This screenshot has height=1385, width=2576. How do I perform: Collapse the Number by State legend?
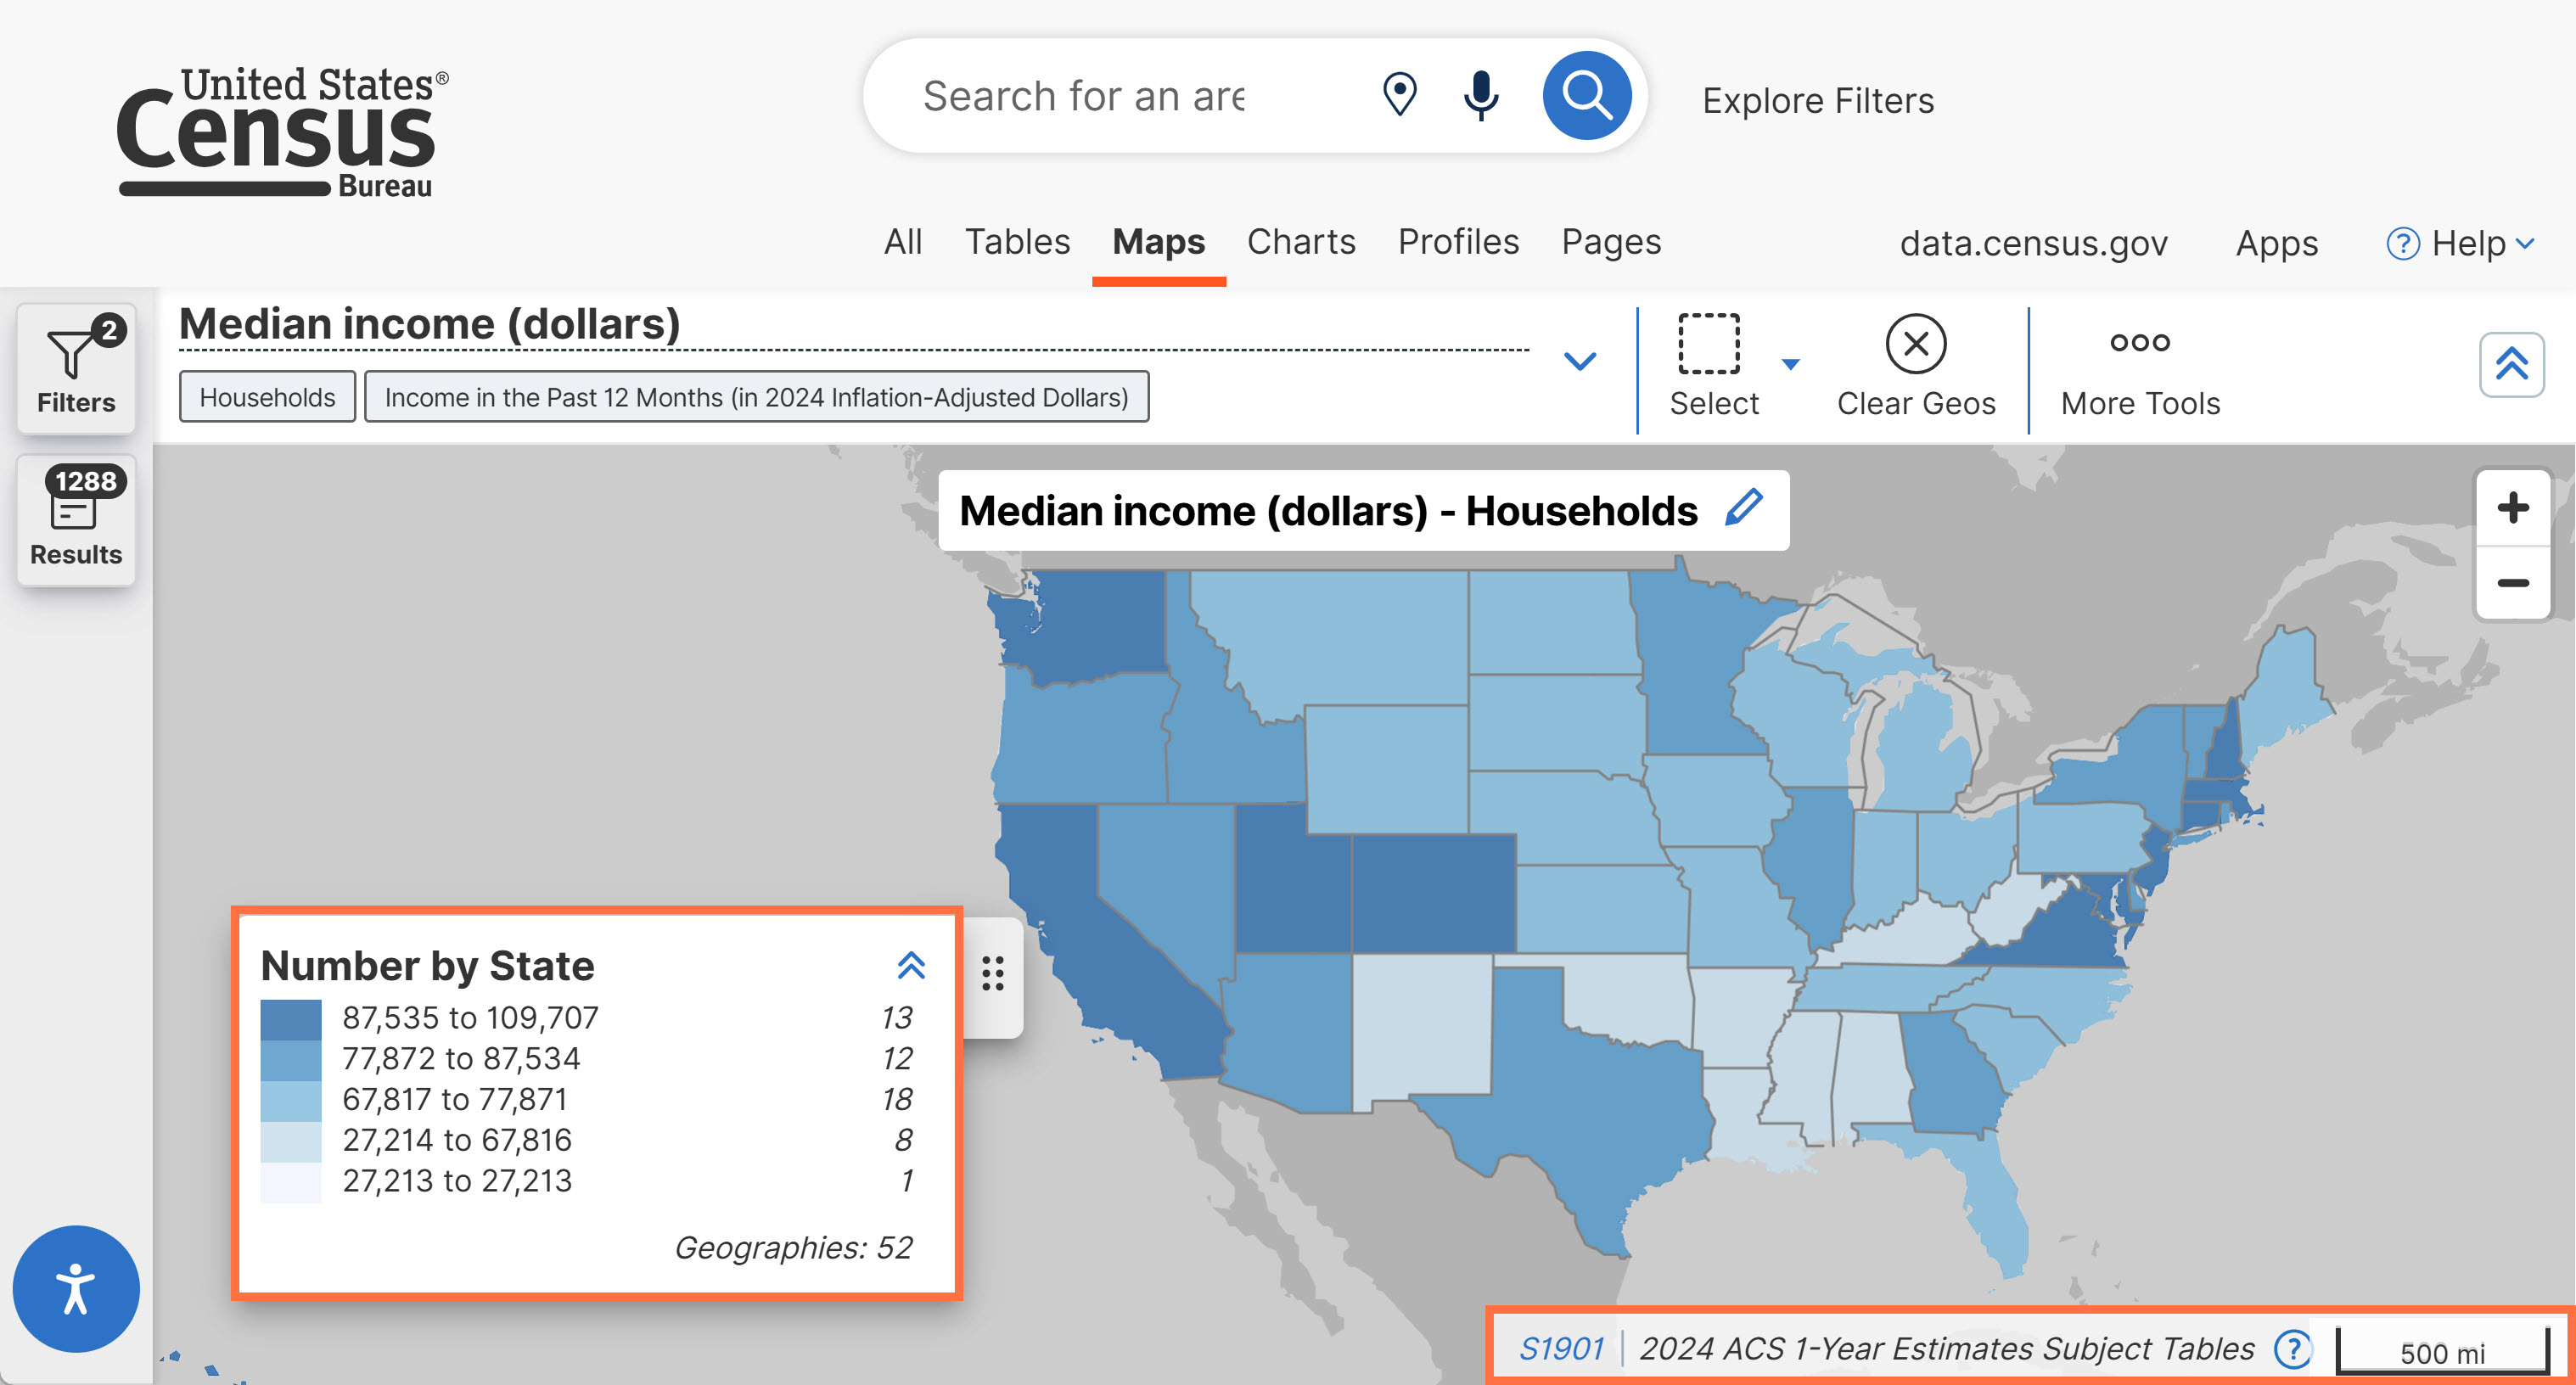[911, 965]
